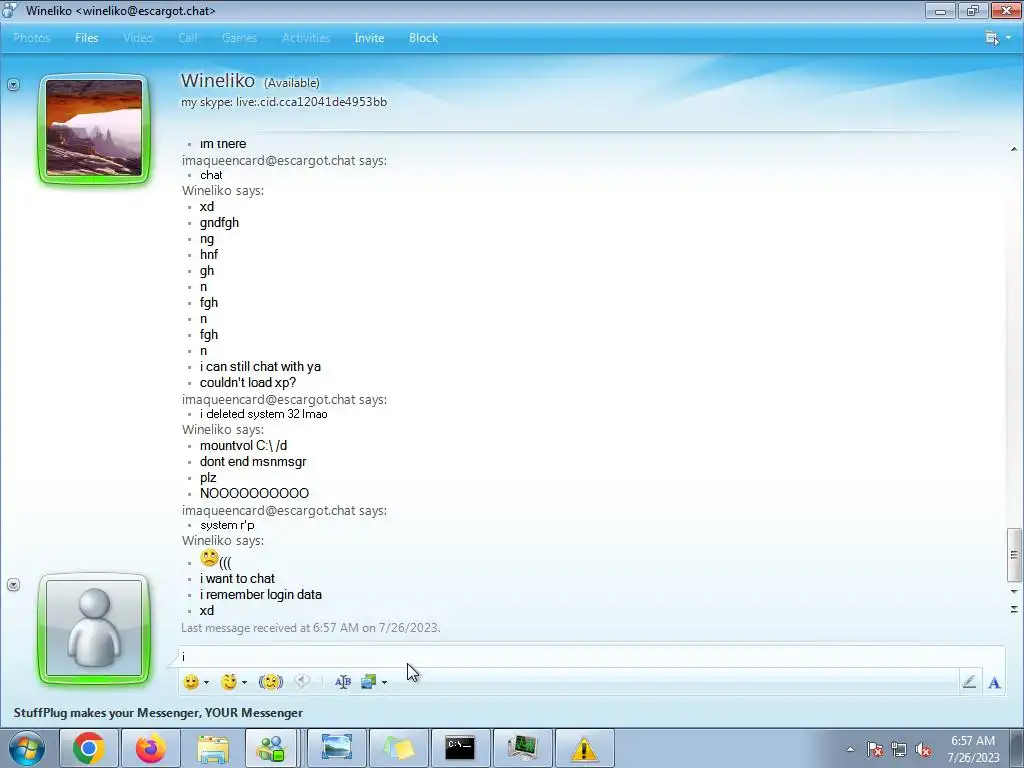Collapse your own display picture with the arrow
This screenshot has height=768, width=1024.
(13, 584)
